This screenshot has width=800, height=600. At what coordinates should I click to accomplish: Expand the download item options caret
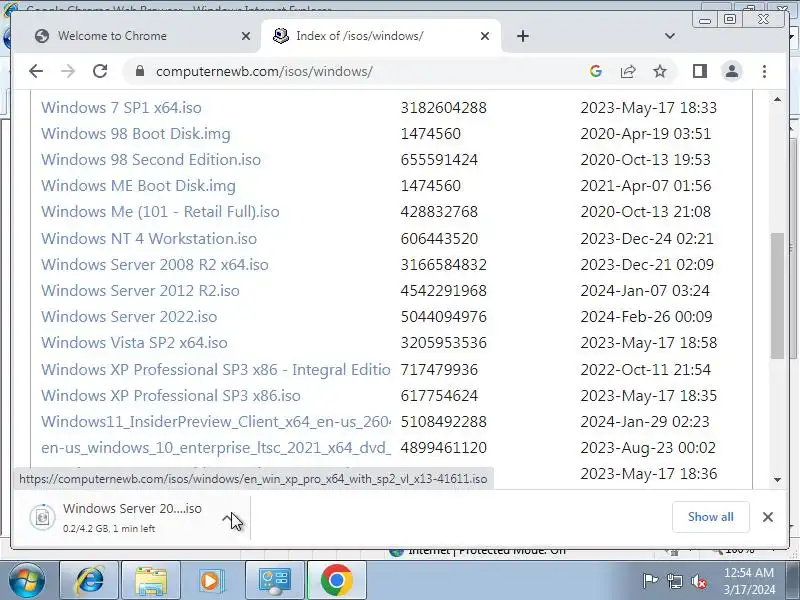point(228,518)
